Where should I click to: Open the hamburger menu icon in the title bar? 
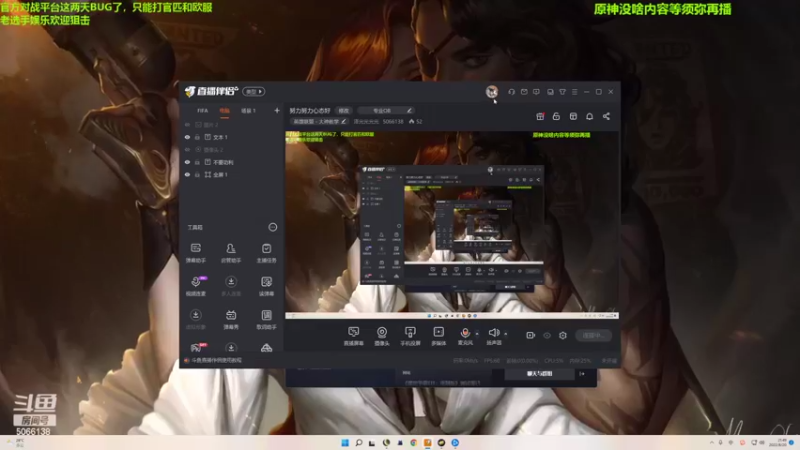[574, 92]
